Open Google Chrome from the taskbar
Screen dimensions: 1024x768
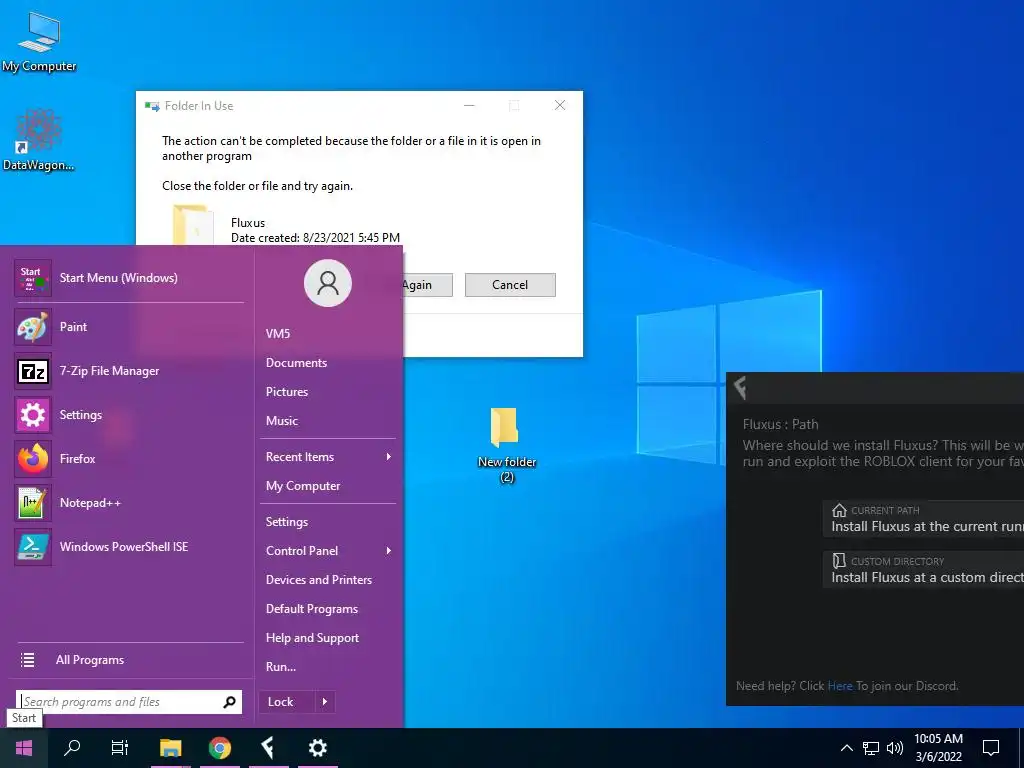tap(219, 748)
